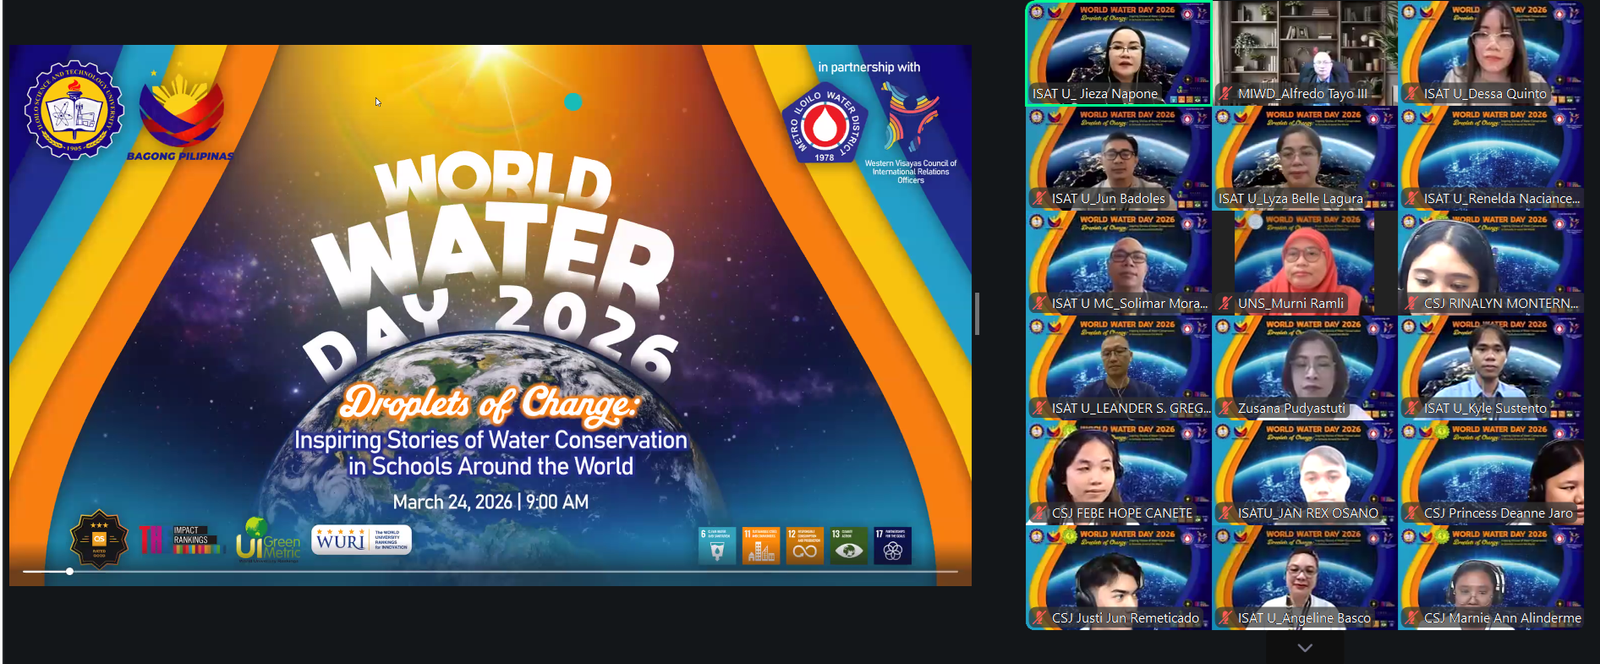1600x664 pixels.
Task: Click muted mic icon beside Angeline Basco
Action: (x=1225, y=619)
